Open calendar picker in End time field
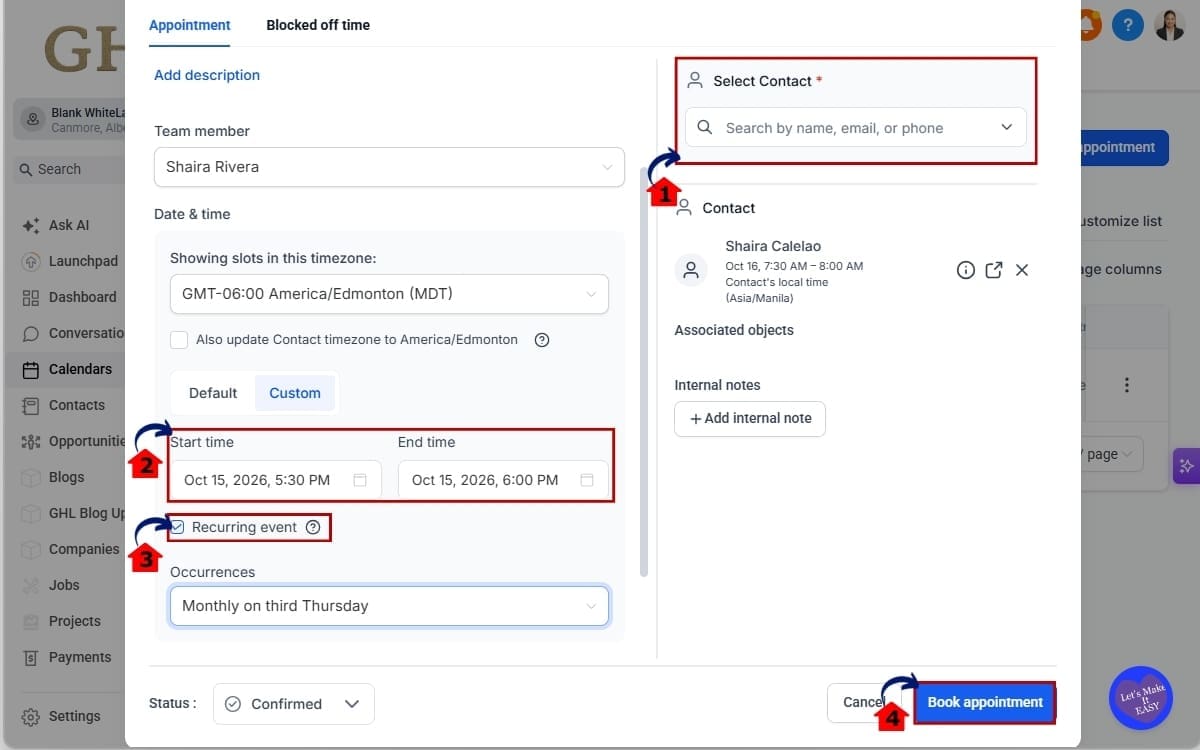The width and height of the screenshot is (1200, 750). [x=587, y=480]
